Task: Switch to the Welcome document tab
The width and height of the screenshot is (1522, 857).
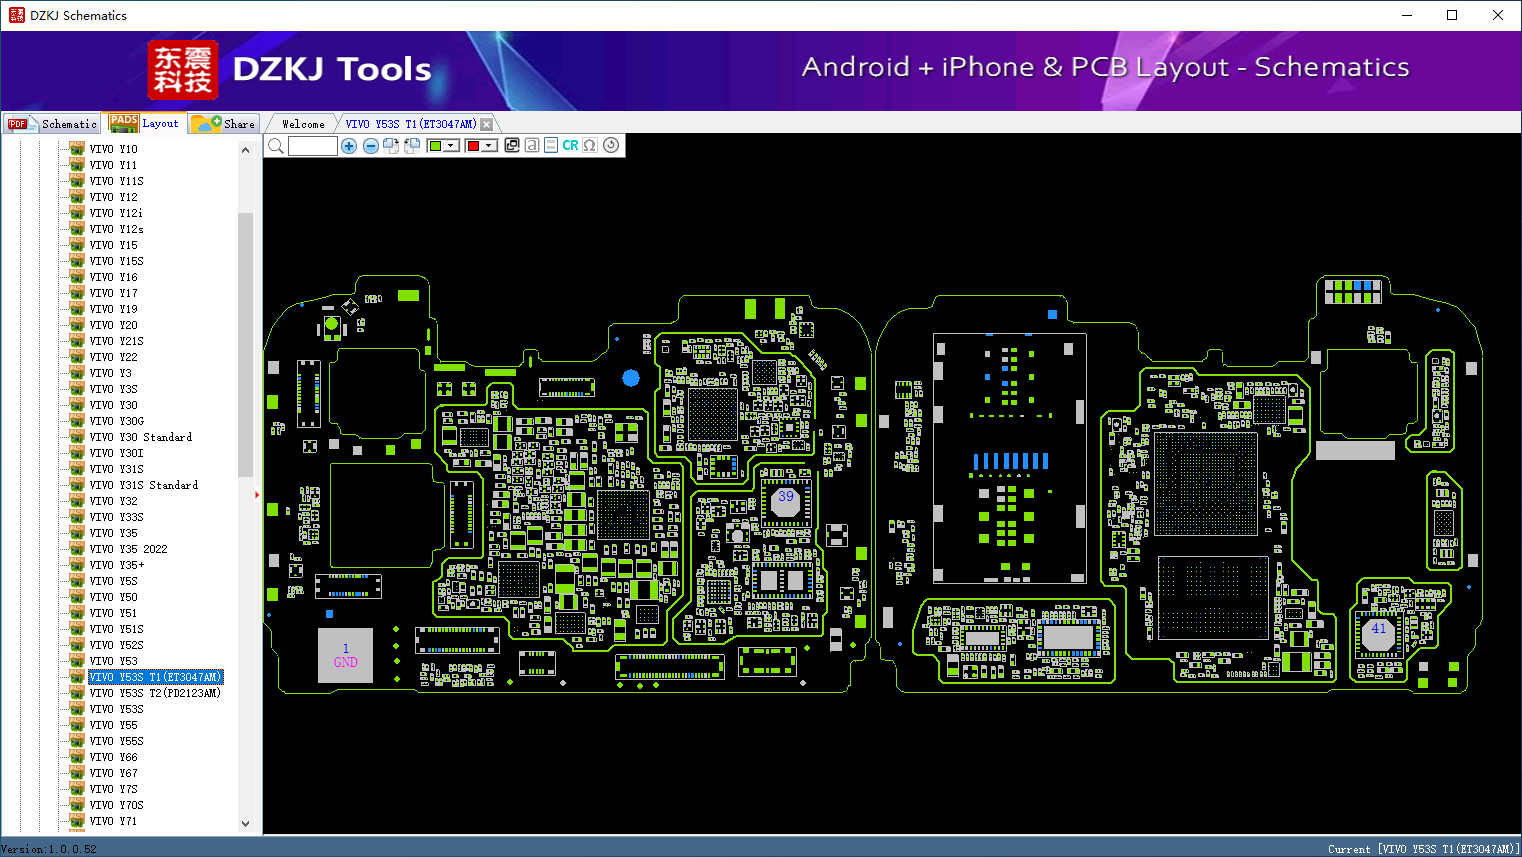Action: pyautogui.click(x=303, y=124)
